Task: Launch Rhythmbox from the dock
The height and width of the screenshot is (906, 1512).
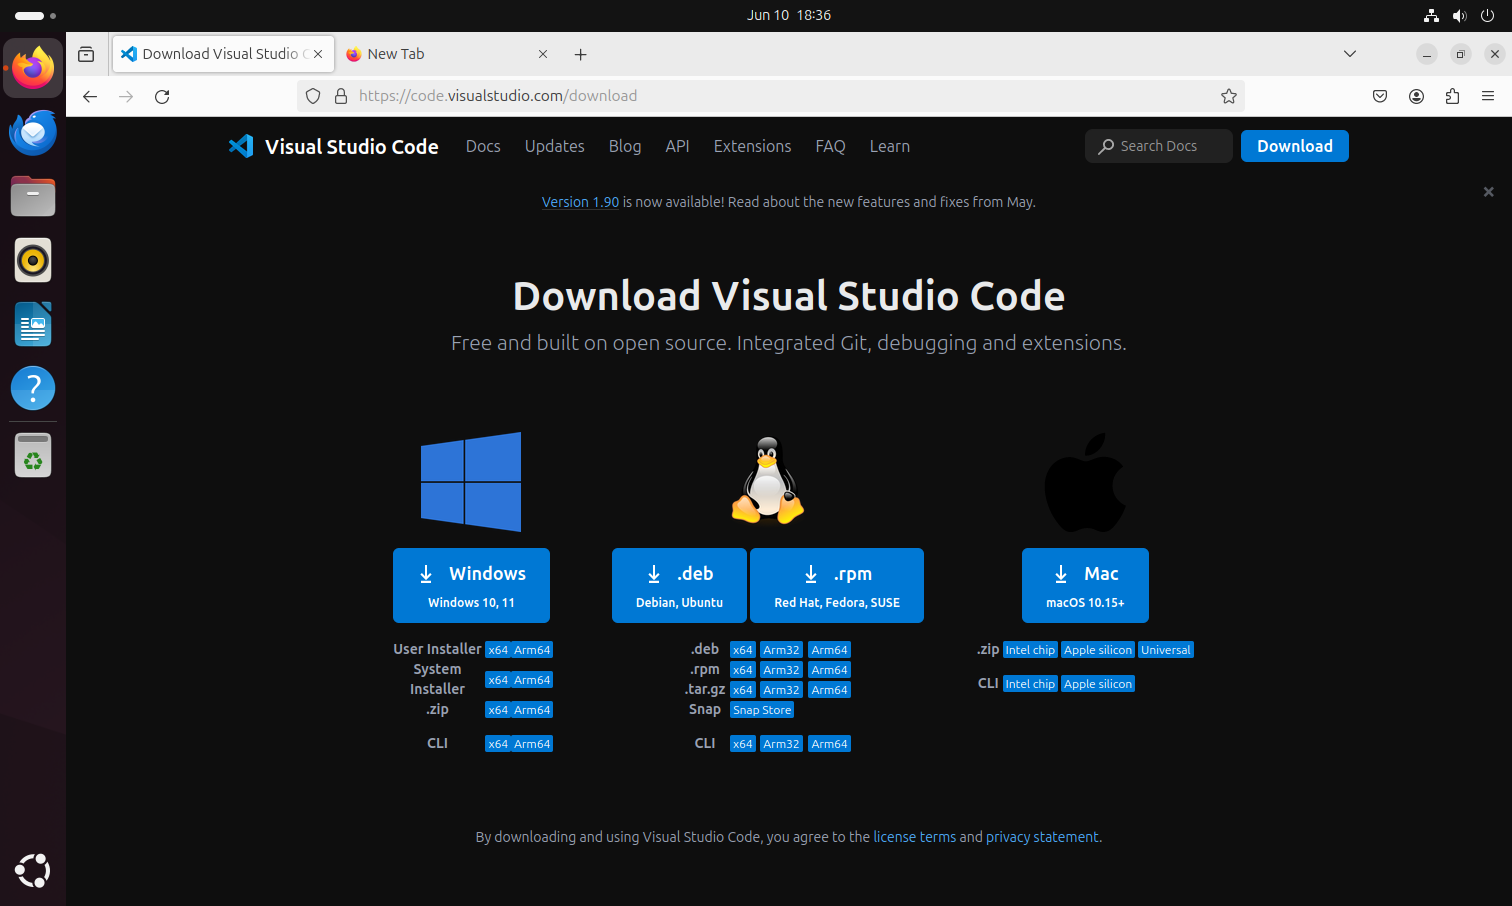Action: coord(33,260)
